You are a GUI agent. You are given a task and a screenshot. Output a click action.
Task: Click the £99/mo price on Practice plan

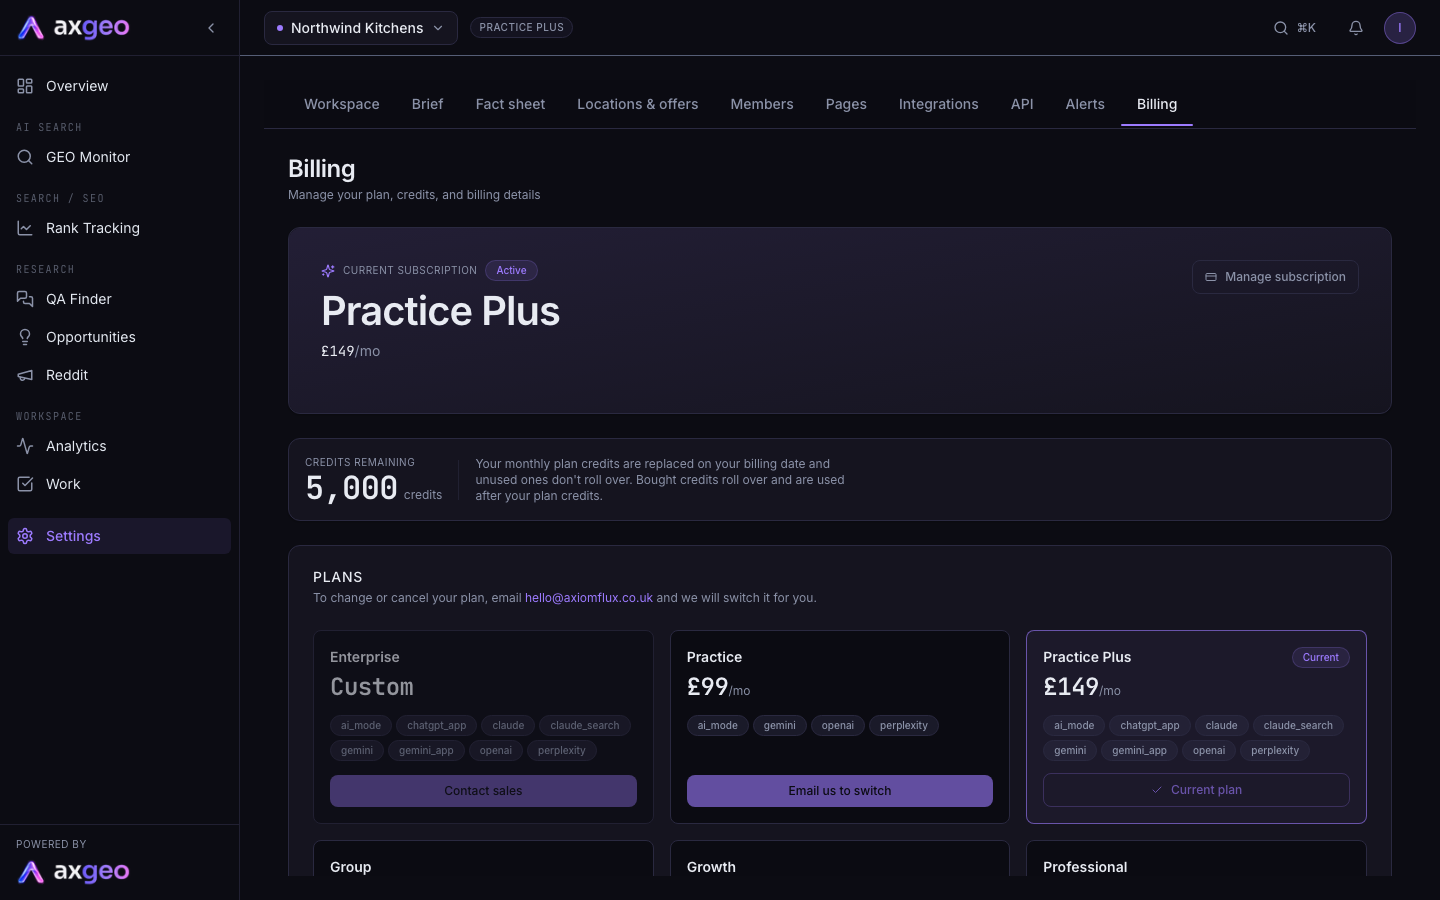718,687
